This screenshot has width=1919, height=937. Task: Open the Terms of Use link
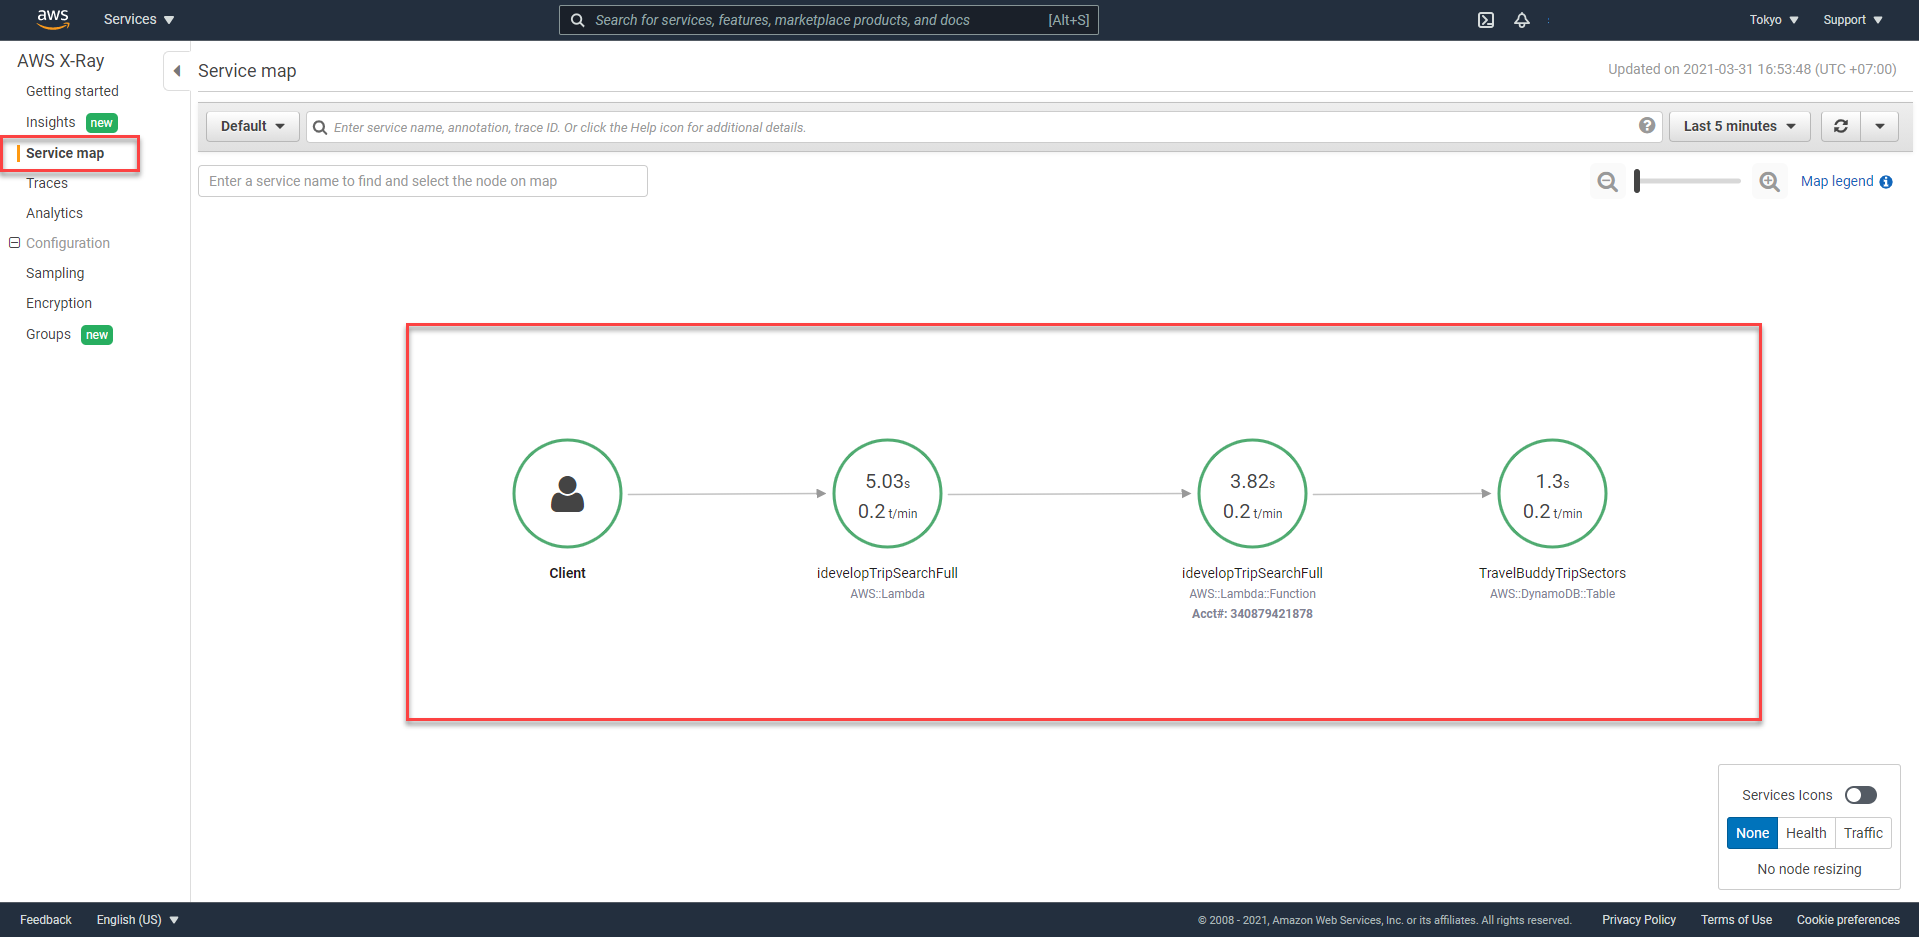(x=1736, y=920)
